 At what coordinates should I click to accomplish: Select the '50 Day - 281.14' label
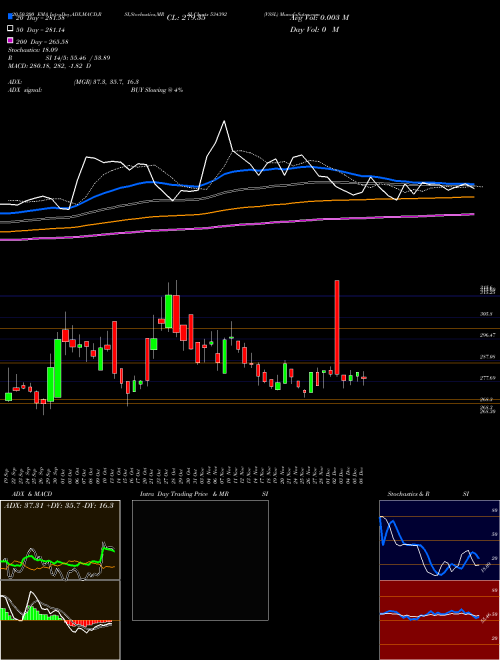[40, 29]
